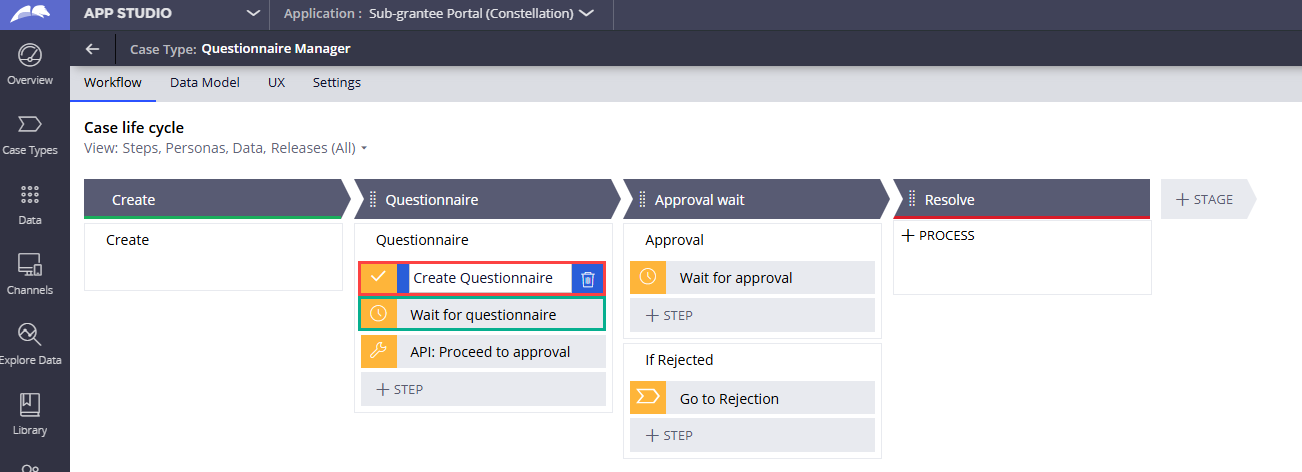Click the Wait for approval clock icon

pos(647,278)
